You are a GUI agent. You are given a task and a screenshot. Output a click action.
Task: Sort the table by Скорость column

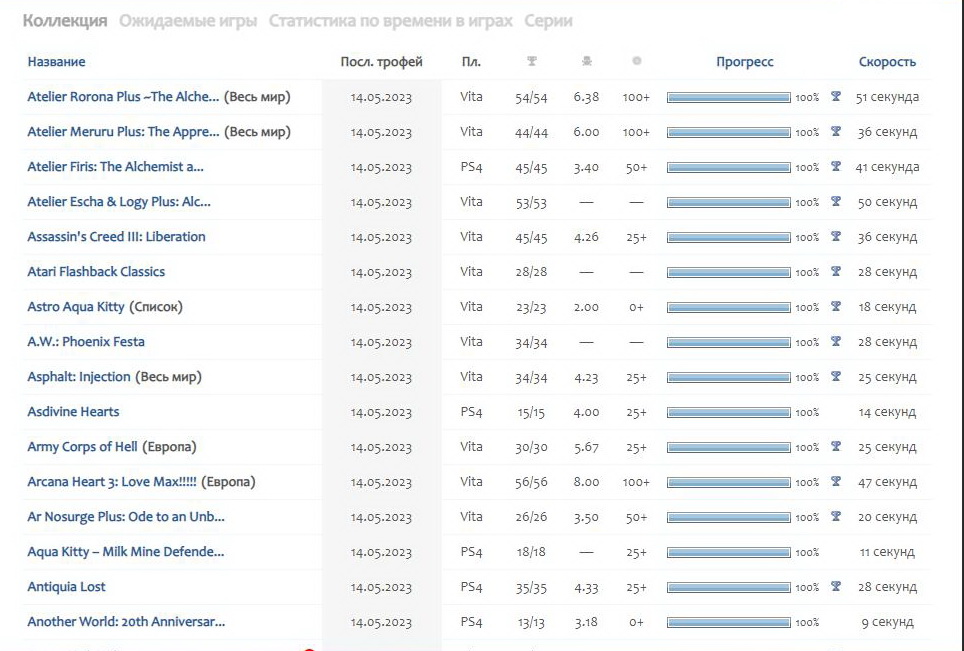pos(886,62)
